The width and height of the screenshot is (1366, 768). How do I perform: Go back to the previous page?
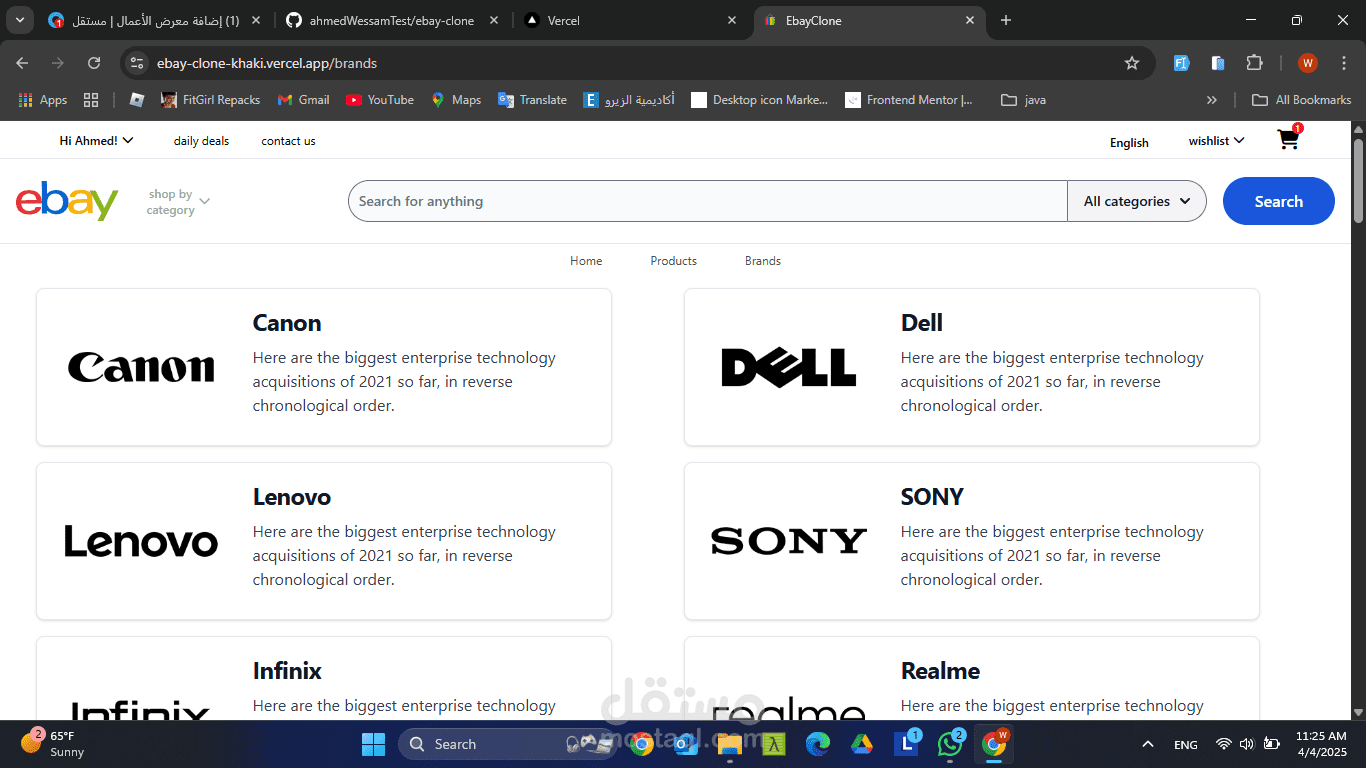(x=22, y=63)
